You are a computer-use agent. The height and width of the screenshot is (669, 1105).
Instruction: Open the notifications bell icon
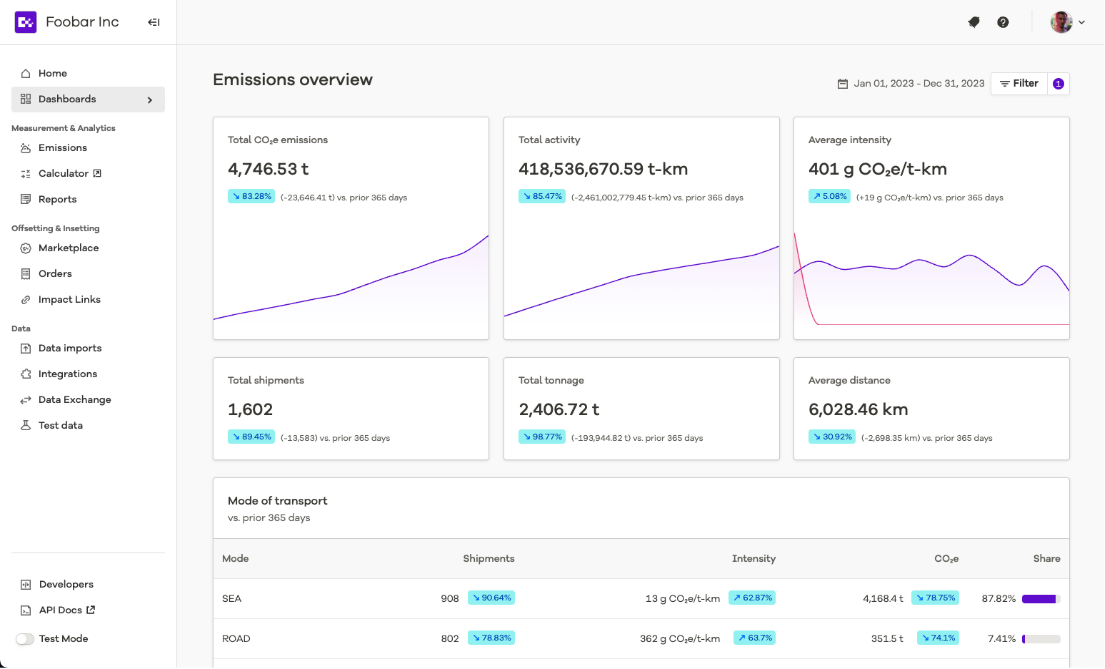click(974, 22)
